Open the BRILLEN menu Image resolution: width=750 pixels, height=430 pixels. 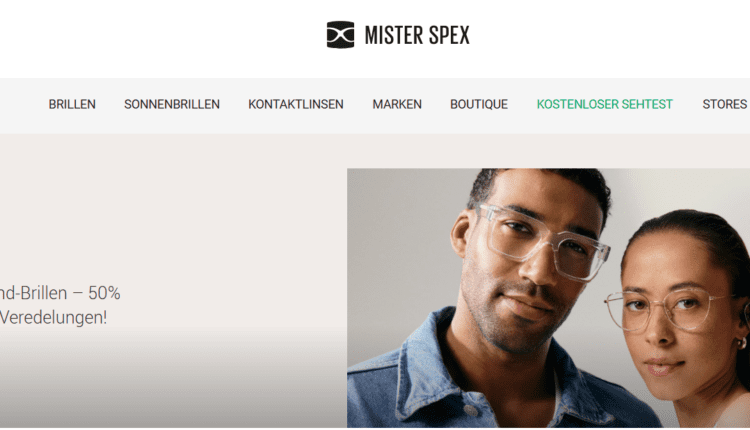click(x=72, y=104)
